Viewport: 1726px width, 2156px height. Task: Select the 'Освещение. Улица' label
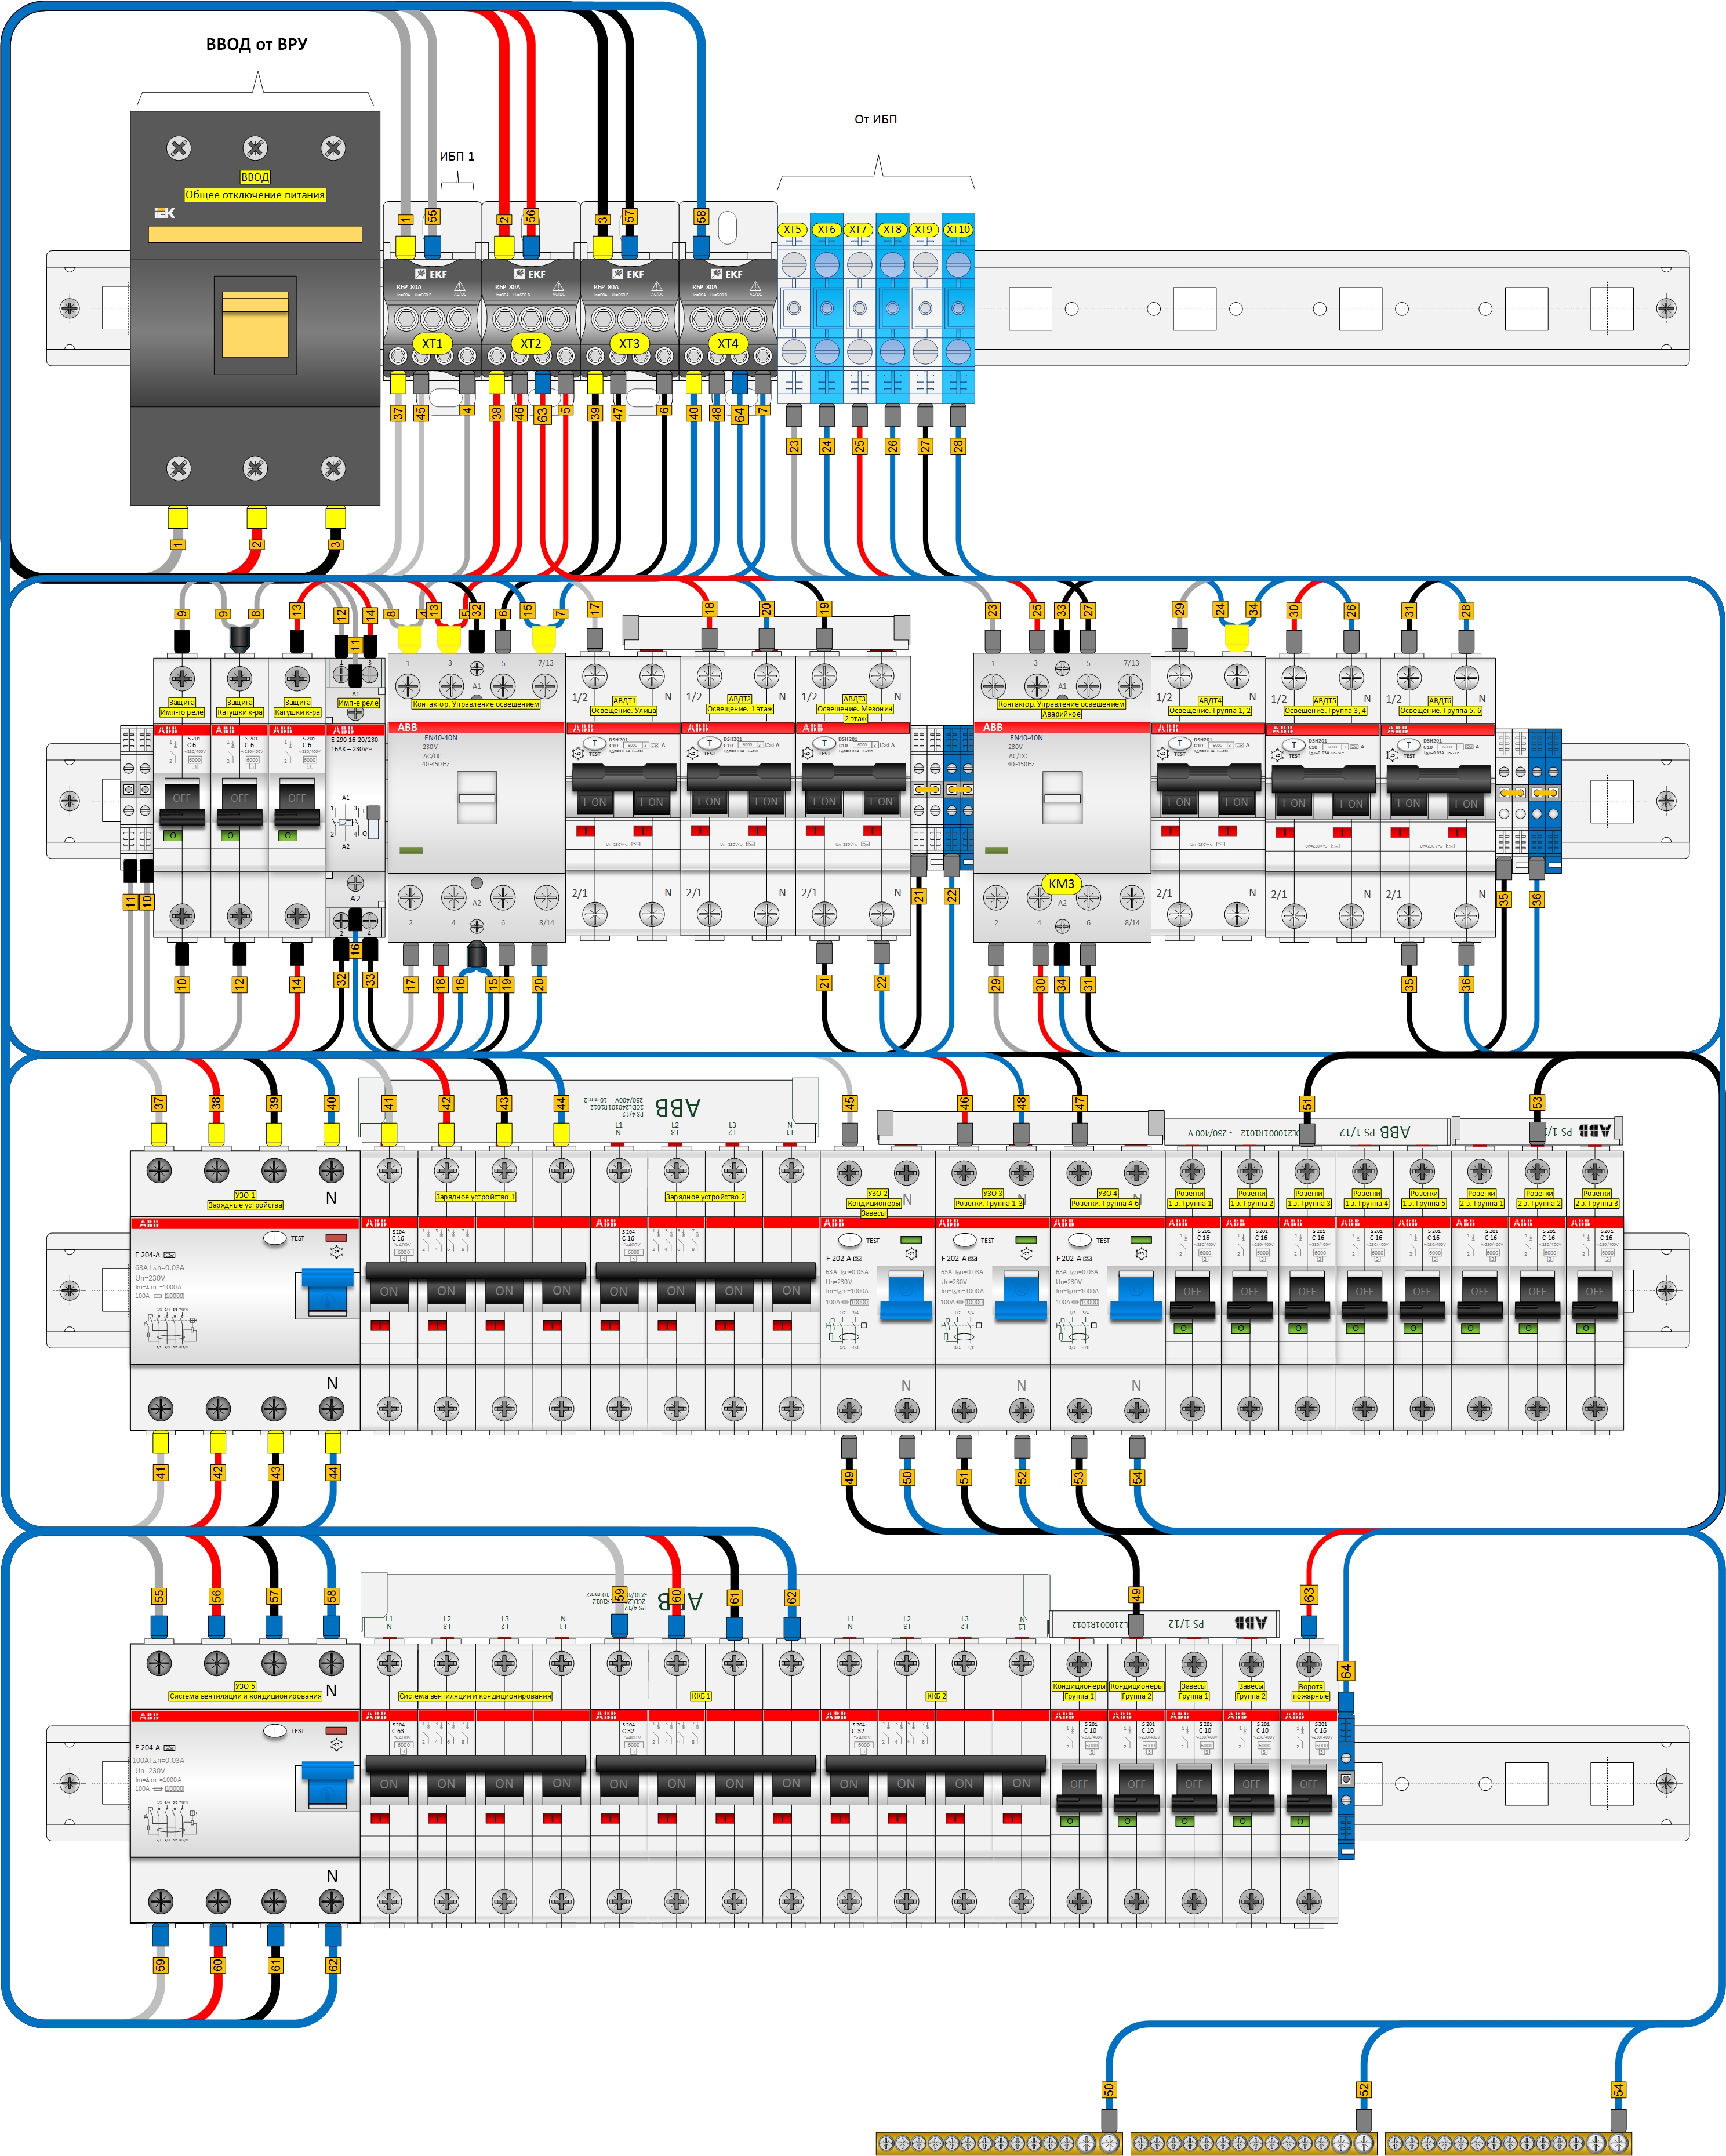[x=623, y=711]
